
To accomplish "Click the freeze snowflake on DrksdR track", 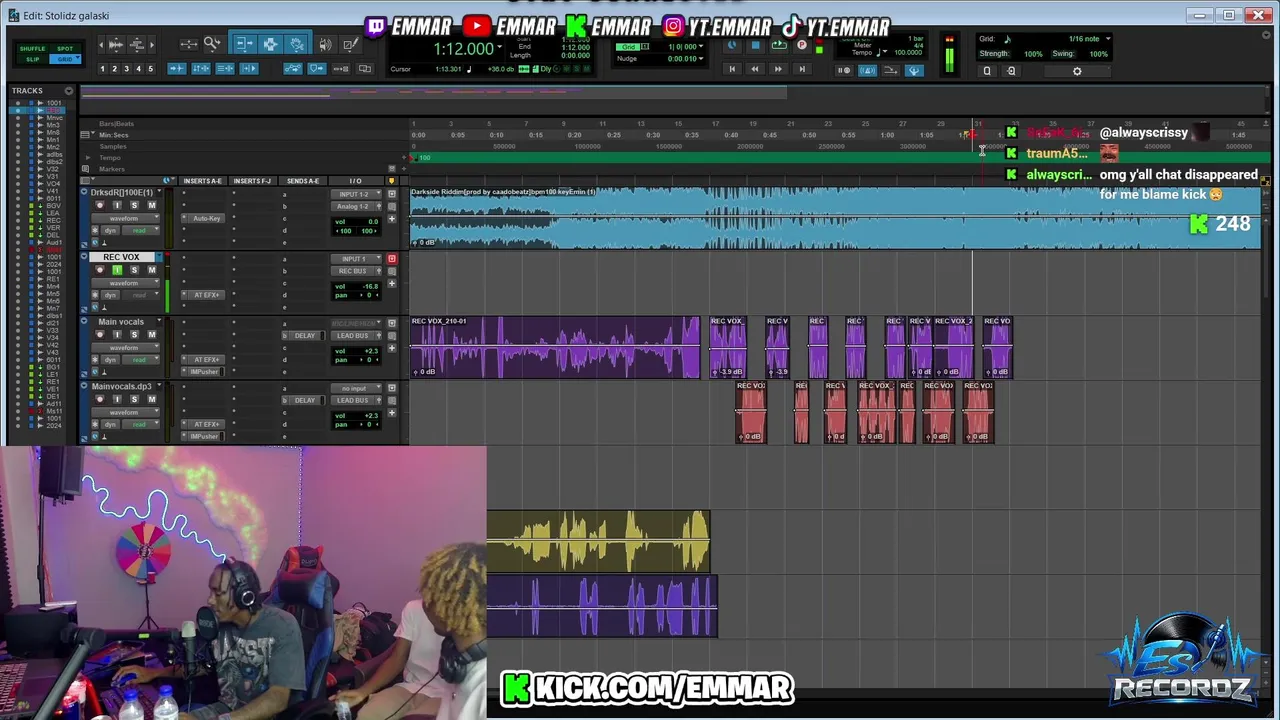I will coord(95,230).
